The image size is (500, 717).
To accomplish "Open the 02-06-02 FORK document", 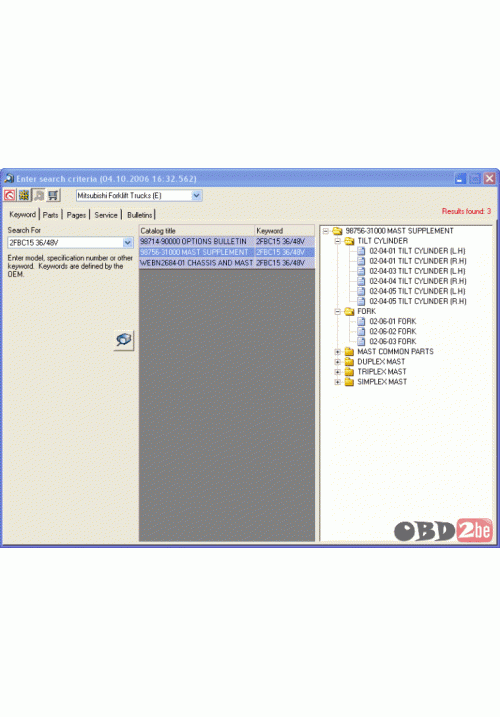I will point(392,332).
